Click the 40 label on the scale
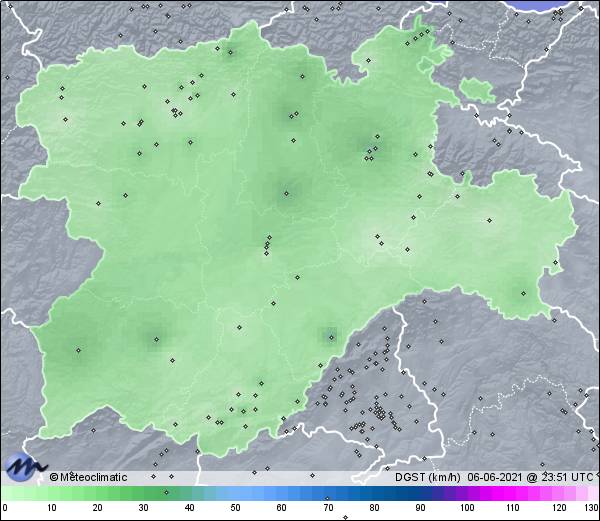 pos(189,508)
